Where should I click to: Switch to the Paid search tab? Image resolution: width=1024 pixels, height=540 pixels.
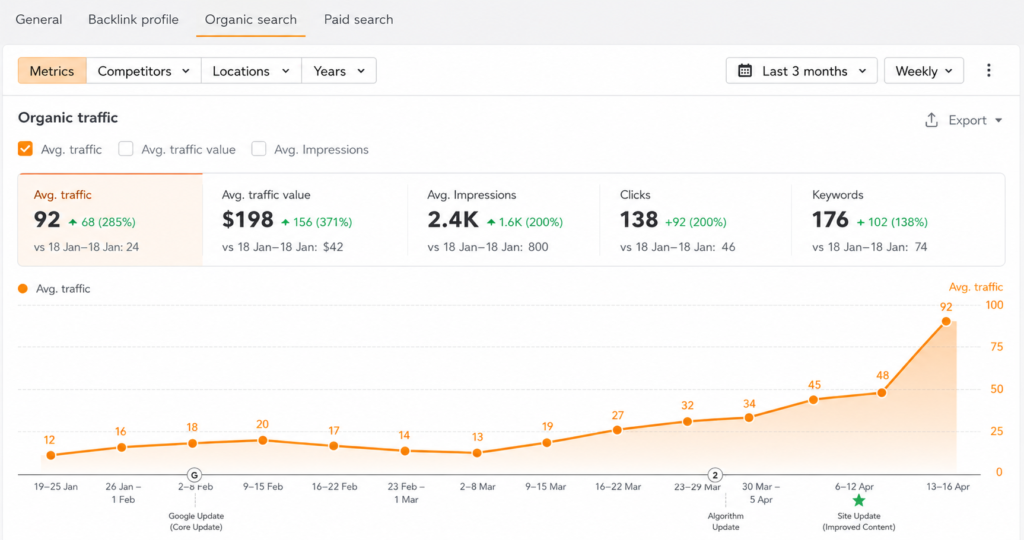tap(359, 20)
